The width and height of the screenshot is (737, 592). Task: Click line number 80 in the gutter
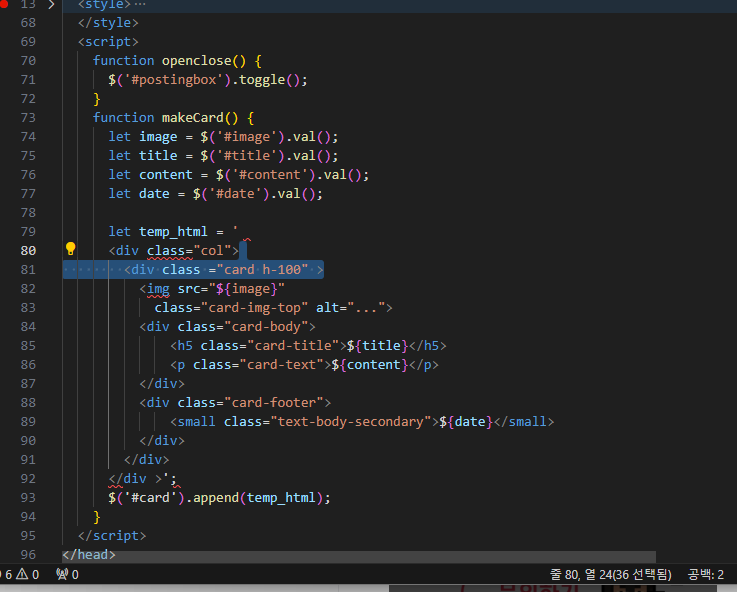[28, 251]
